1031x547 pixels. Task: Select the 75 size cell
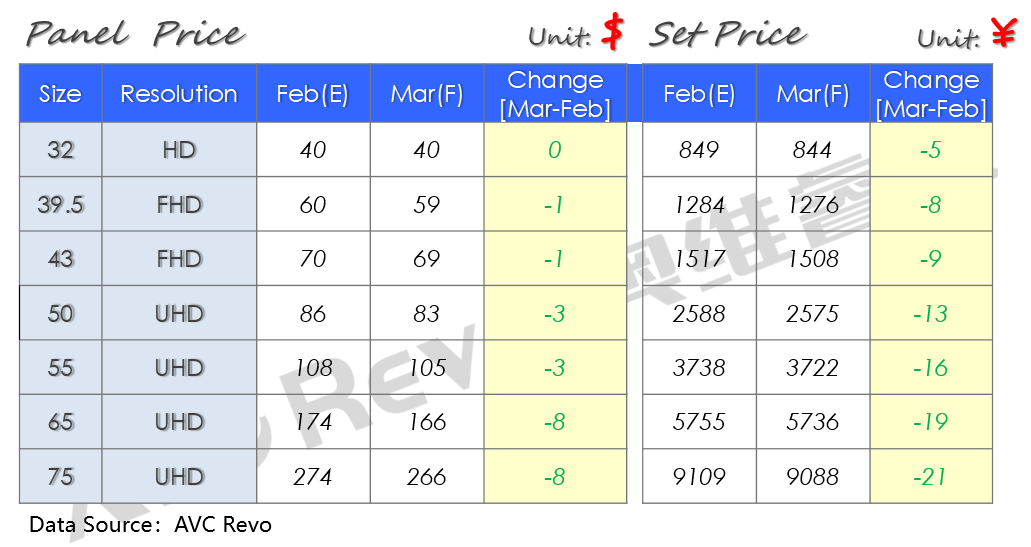click(x=60, y=476)
